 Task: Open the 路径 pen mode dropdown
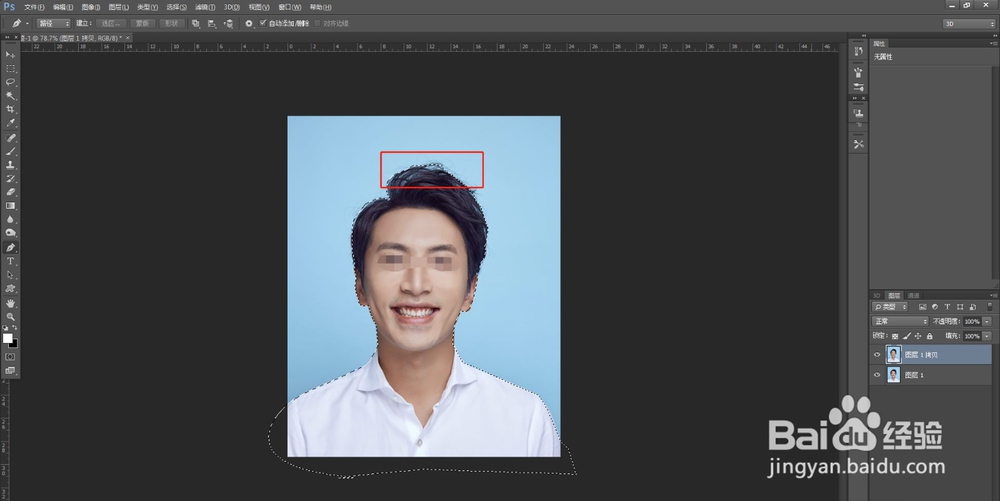tap(54, 22)
